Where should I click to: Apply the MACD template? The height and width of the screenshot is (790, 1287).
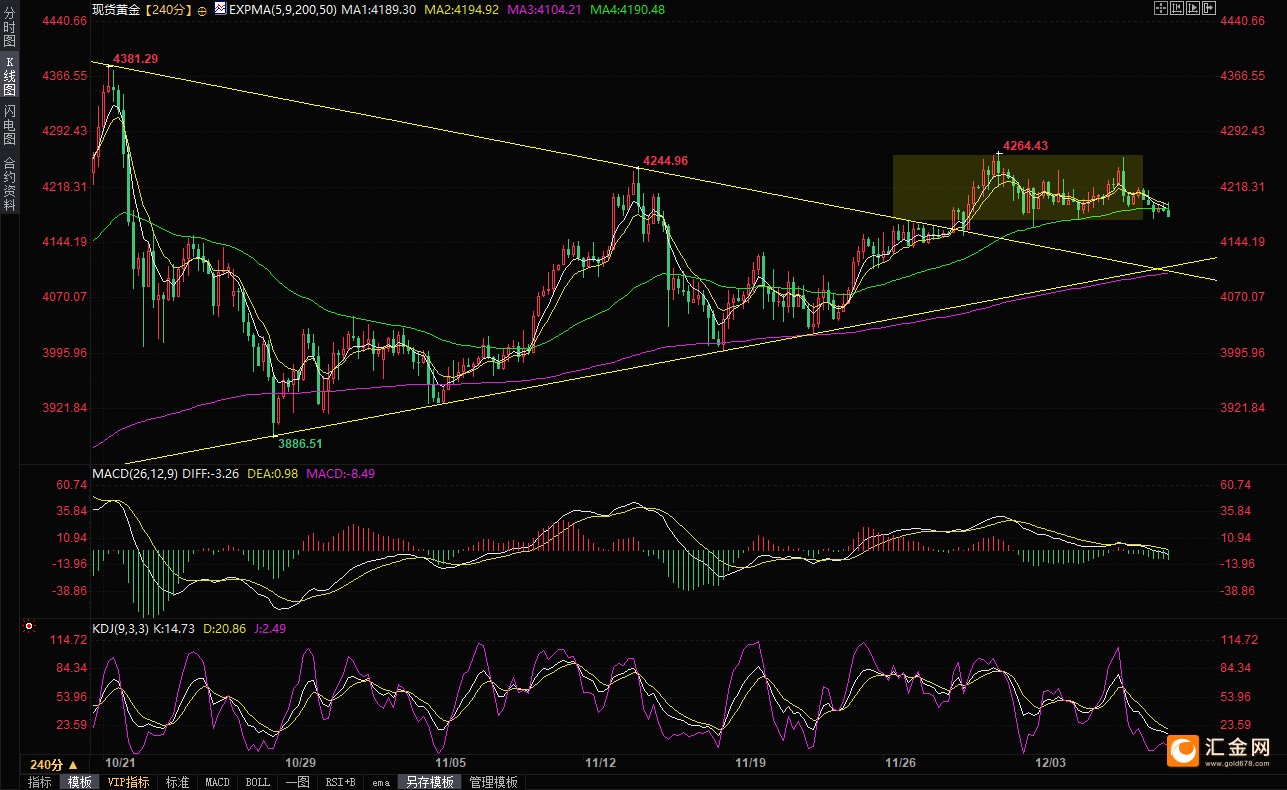click(x=217, y=782)
